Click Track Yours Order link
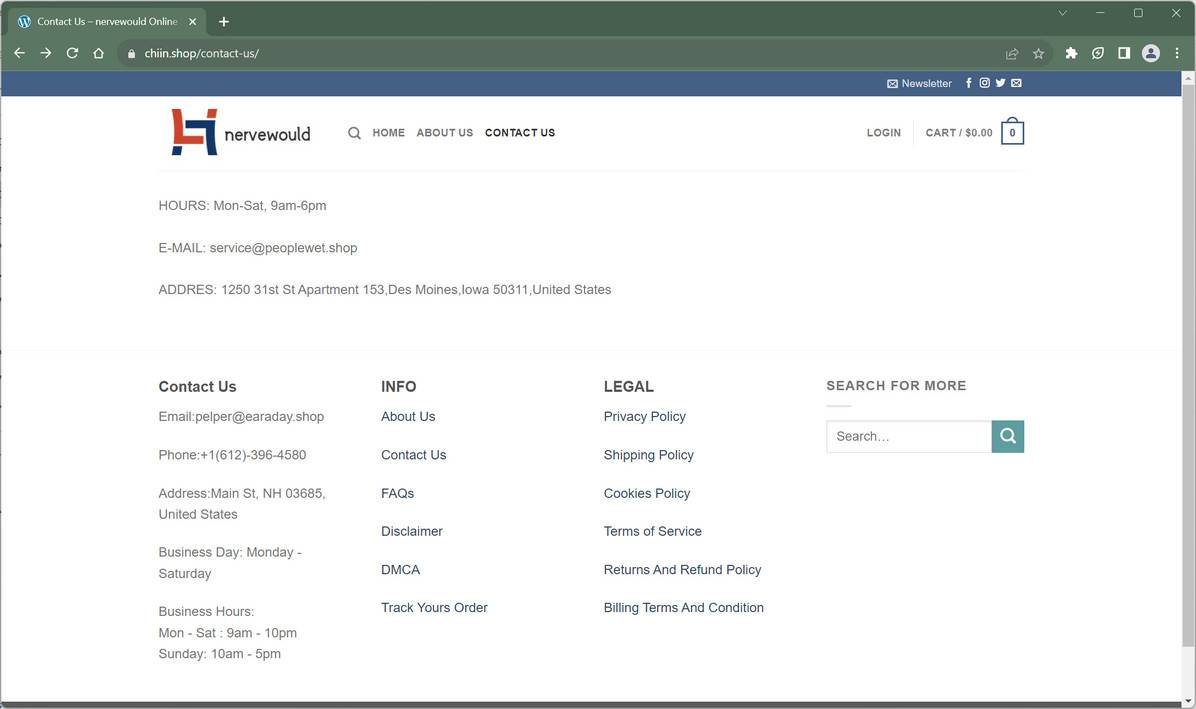Viewport: 1196px width, 709px height. (434, 608)
